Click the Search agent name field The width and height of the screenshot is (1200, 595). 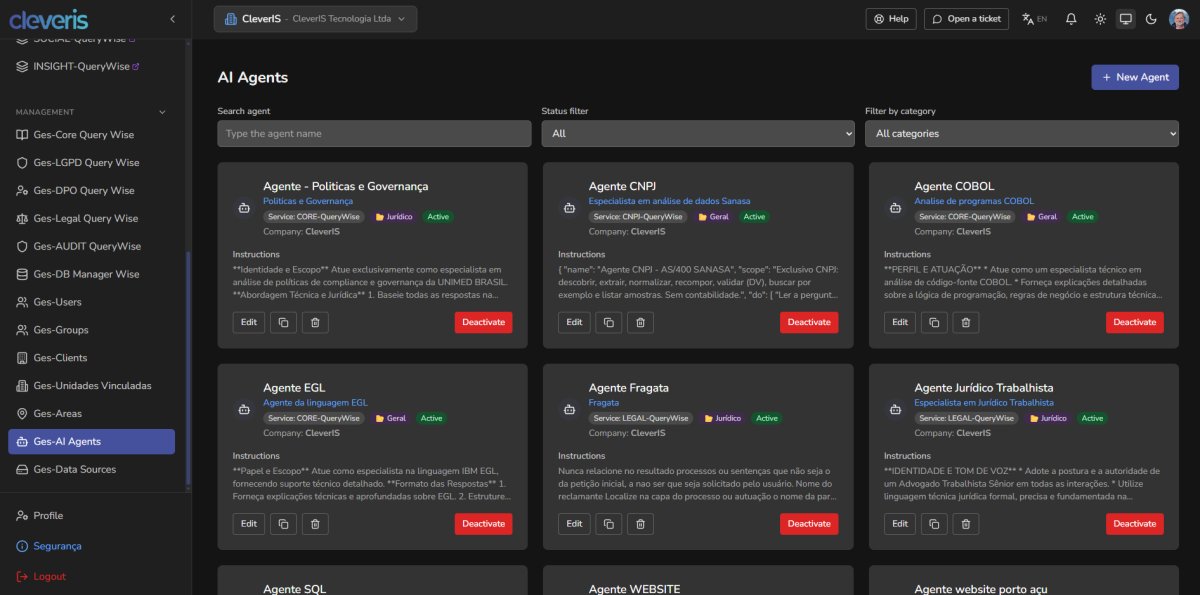tap(374, 133)
